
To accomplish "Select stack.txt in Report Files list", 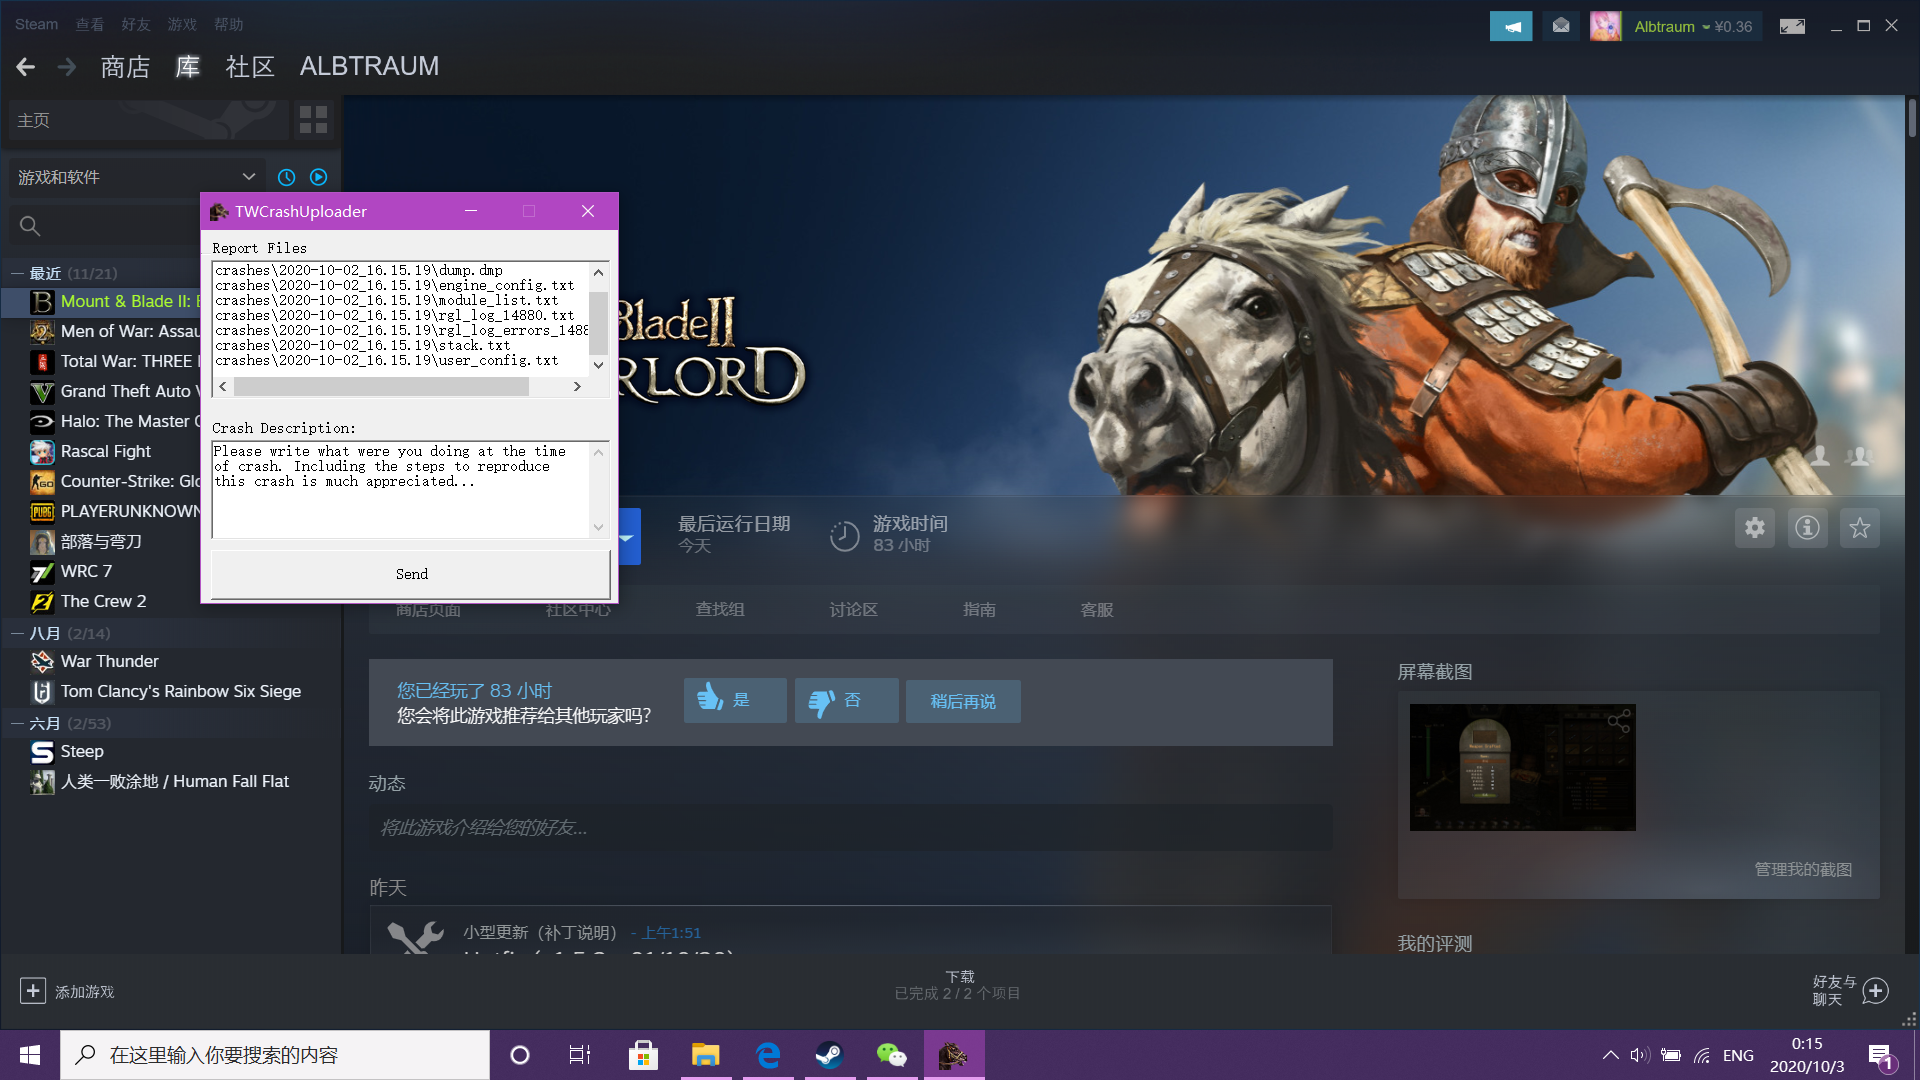I will 362,345.
